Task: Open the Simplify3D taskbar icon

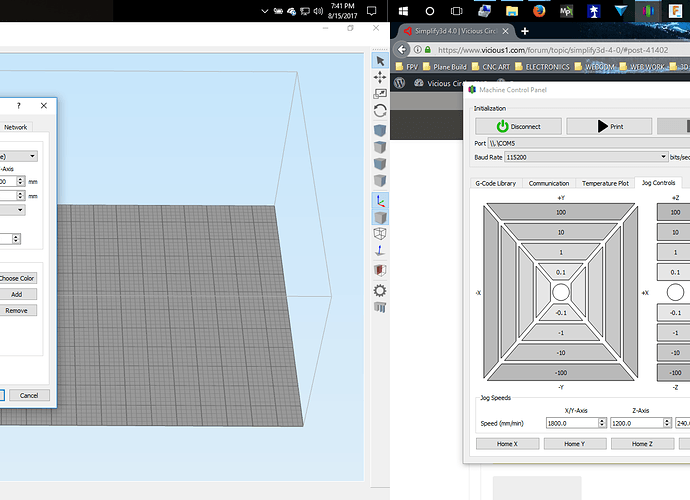Action: [648, 11]
